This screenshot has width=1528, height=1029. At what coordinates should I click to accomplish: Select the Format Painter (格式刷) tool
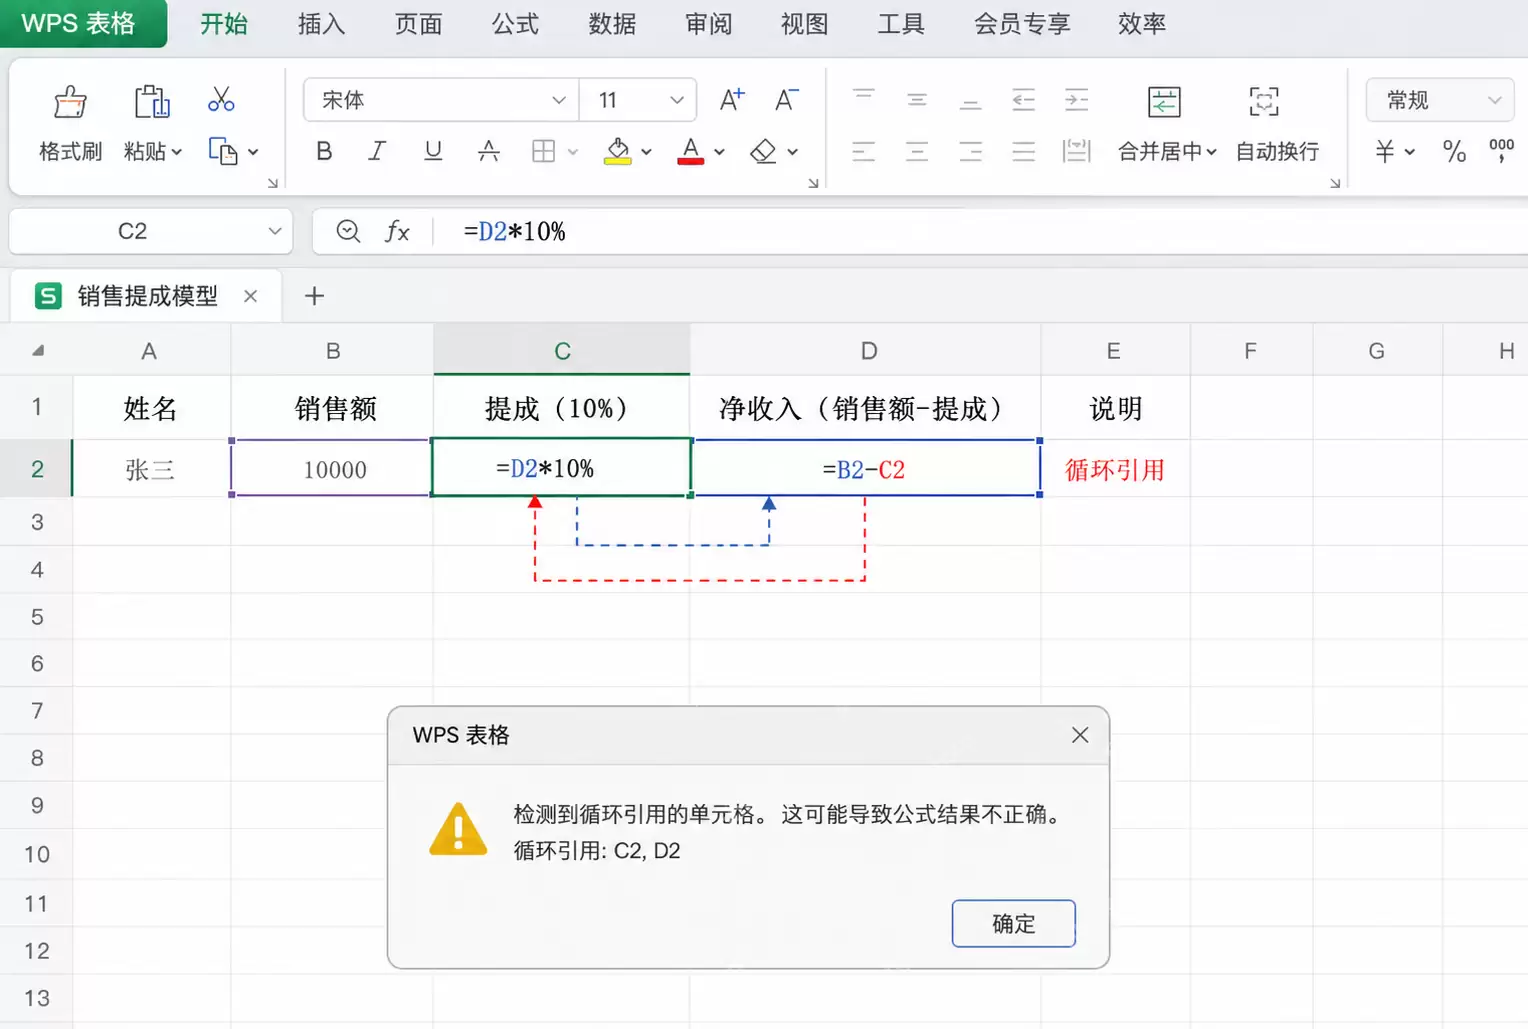70,124
